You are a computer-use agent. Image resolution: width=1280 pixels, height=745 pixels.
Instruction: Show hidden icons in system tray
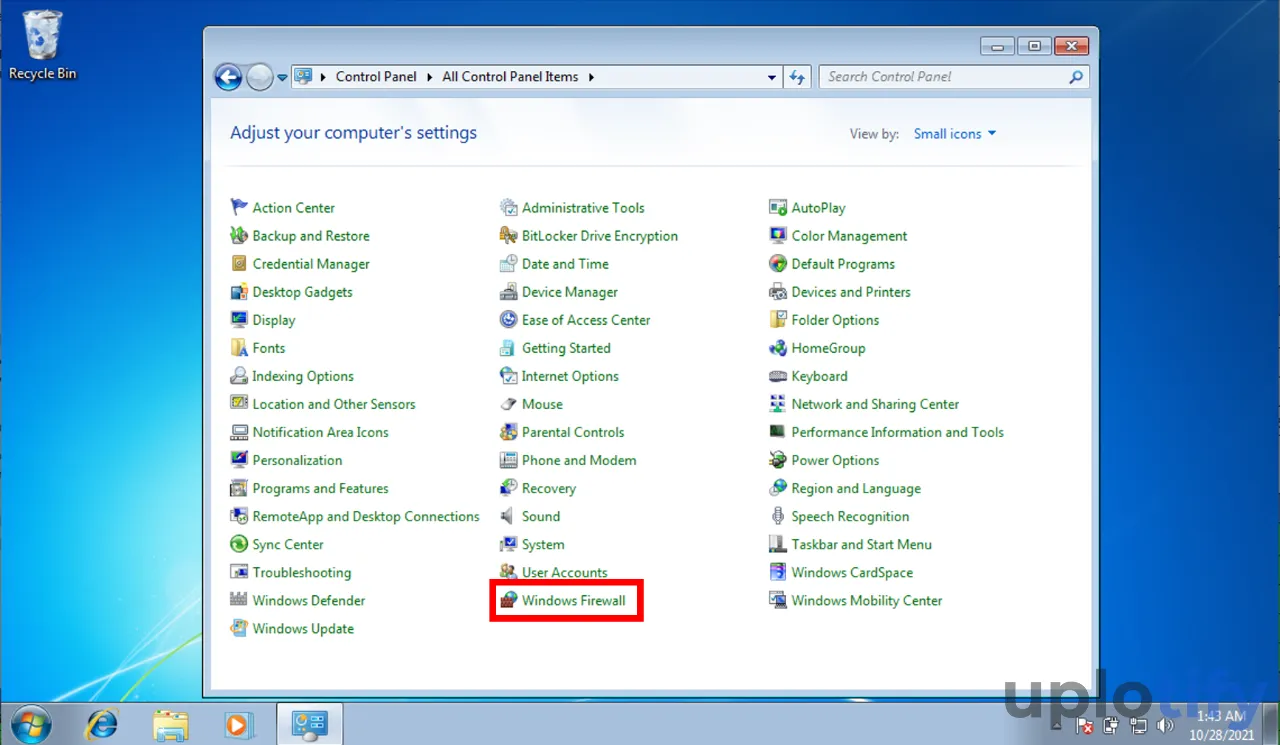(1058, 724)
